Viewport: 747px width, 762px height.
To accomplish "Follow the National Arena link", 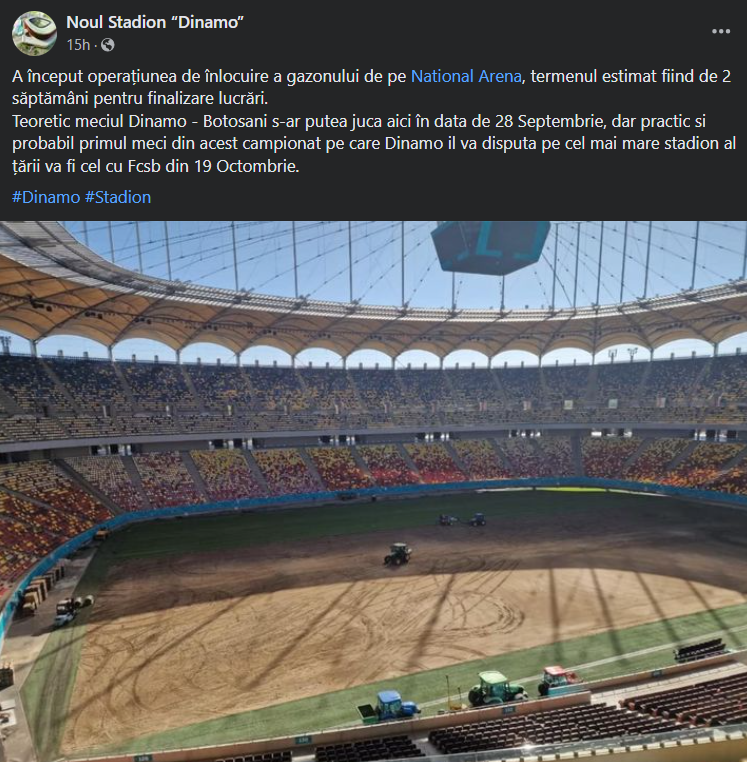I will click(x=466, y=76).
